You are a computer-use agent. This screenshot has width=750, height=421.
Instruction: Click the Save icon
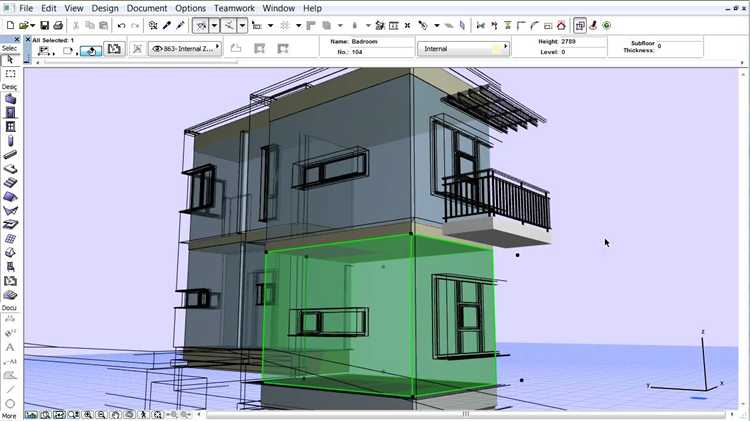click(x=44, y=25)
